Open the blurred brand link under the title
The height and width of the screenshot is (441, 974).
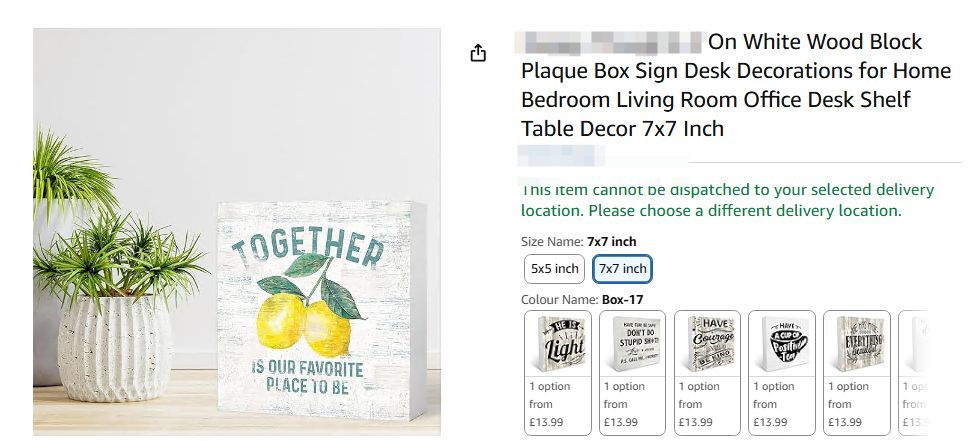[602, 154]
